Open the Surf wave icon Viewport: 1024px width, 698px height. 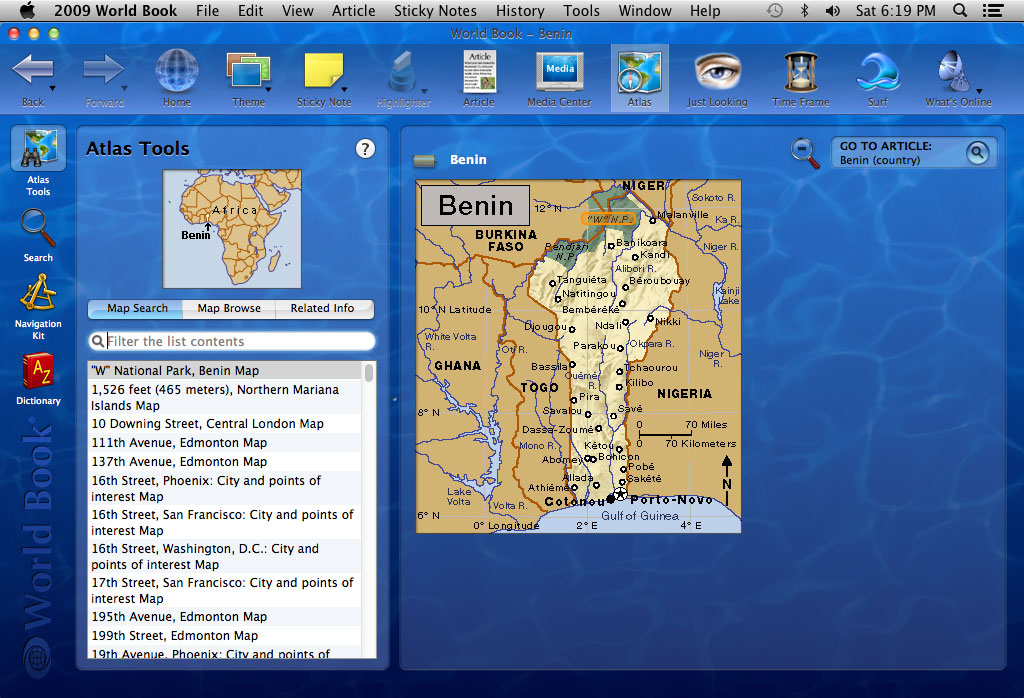coord(878,72)
